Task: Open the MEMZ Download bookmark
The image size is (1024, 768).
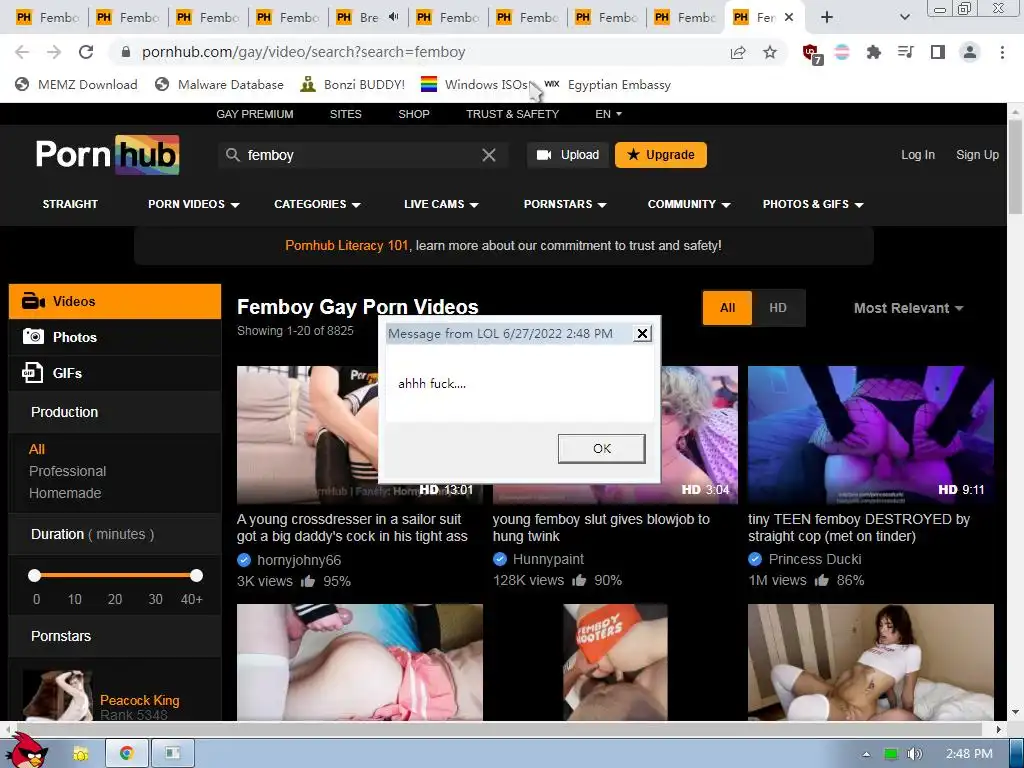Action: 76,84
